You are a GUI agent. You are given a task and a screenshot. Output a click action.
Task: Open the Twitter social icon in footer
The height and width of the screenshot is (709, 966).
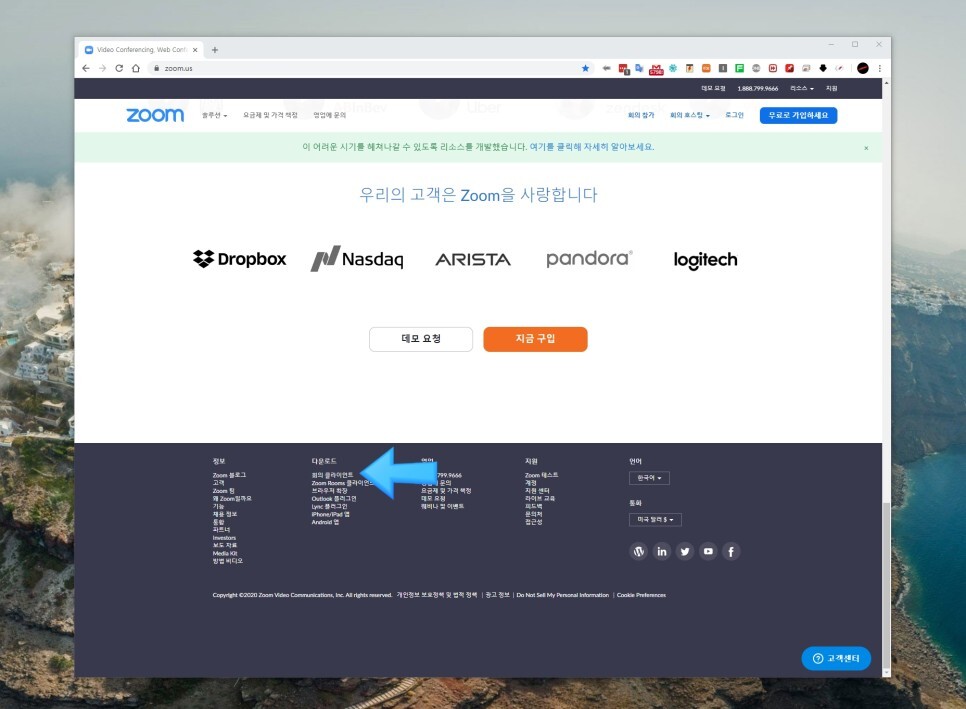685,551
